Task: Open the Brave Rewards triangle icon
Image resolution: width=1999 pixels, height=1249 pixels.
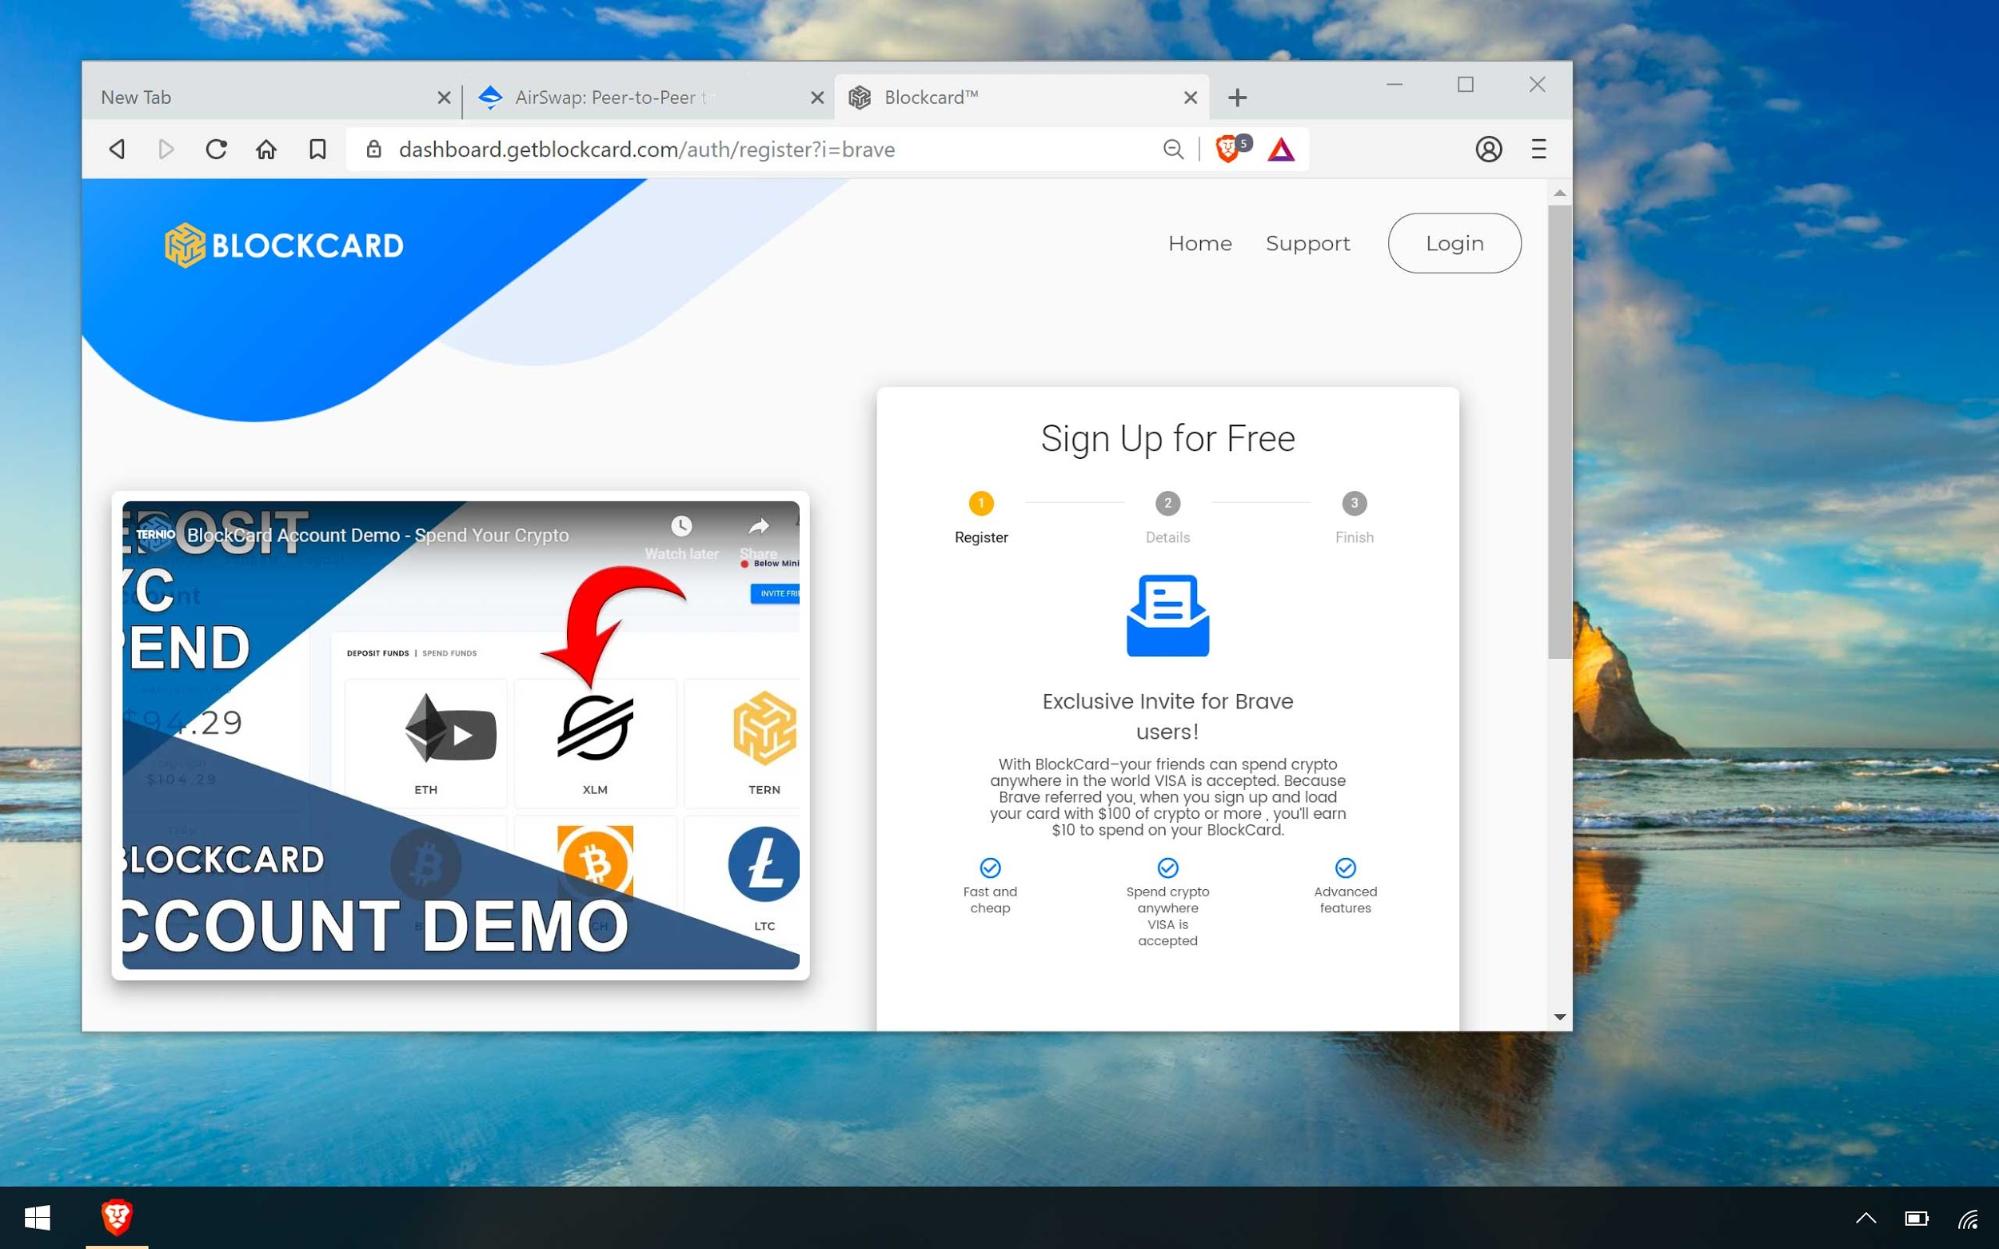Action: (1281, 150)
